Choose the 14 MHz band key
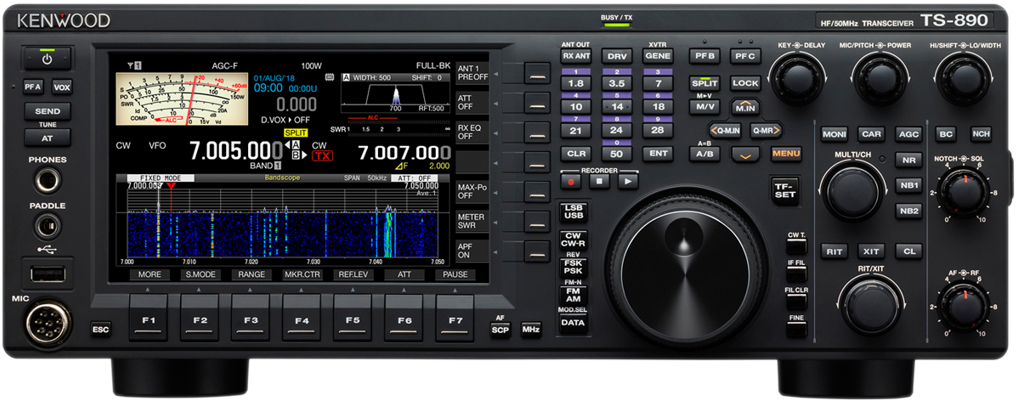1017x404 pixels. coord(617,107)
